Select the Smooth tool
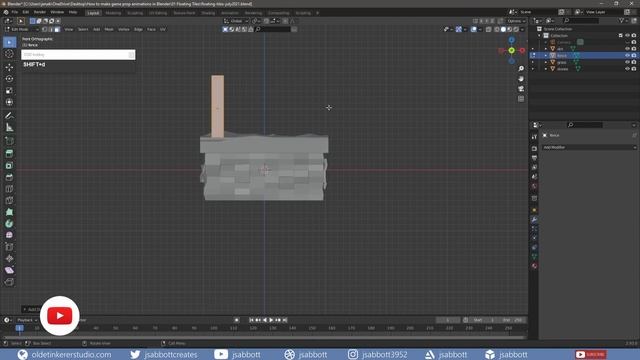Screen dimensions: 640x360 click(x=9, y=235)
